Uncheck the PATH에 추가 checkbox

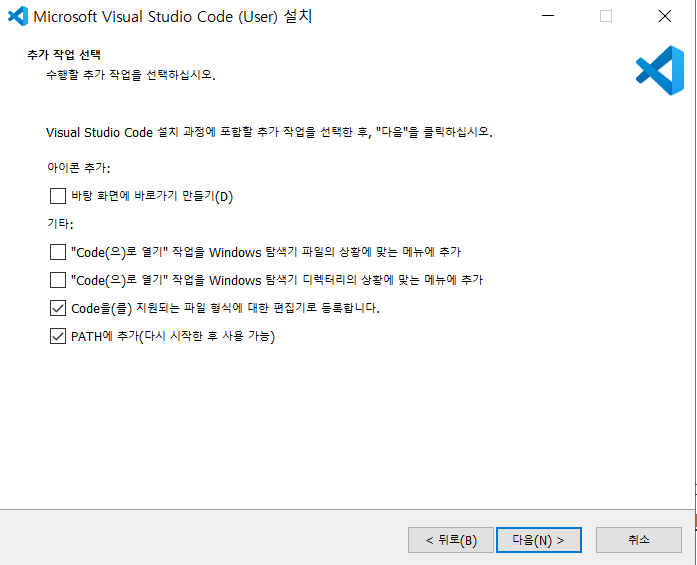(58, 336)
